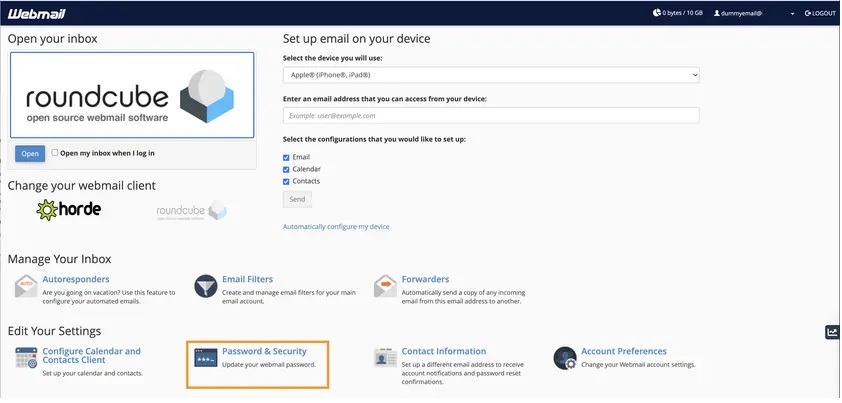
Task: Click the Webmail logo
Action: pos(37,14)
